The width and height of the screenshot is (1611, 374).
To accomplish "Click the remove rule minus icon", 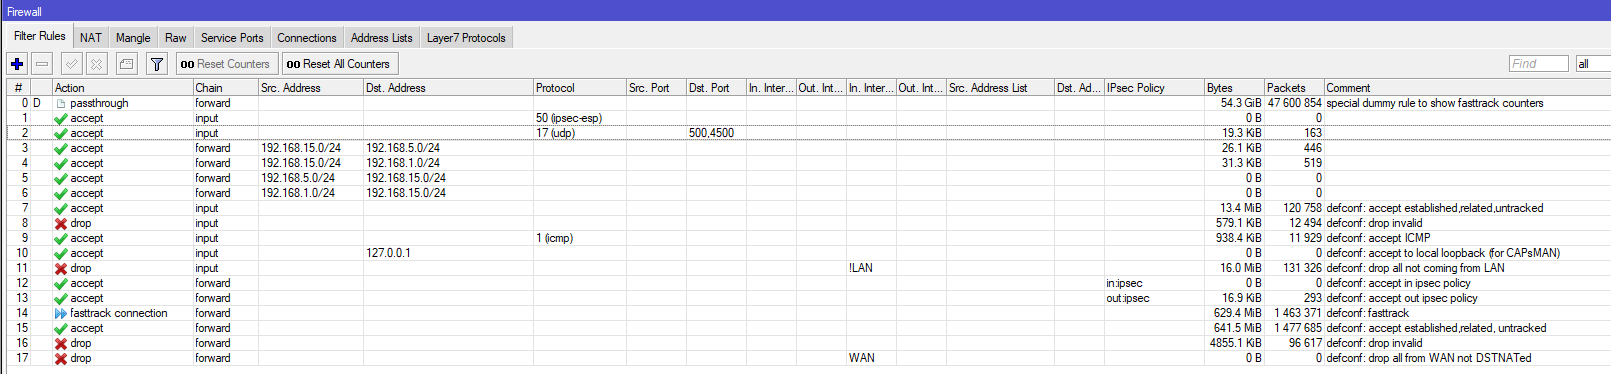I will click(42, 64).
